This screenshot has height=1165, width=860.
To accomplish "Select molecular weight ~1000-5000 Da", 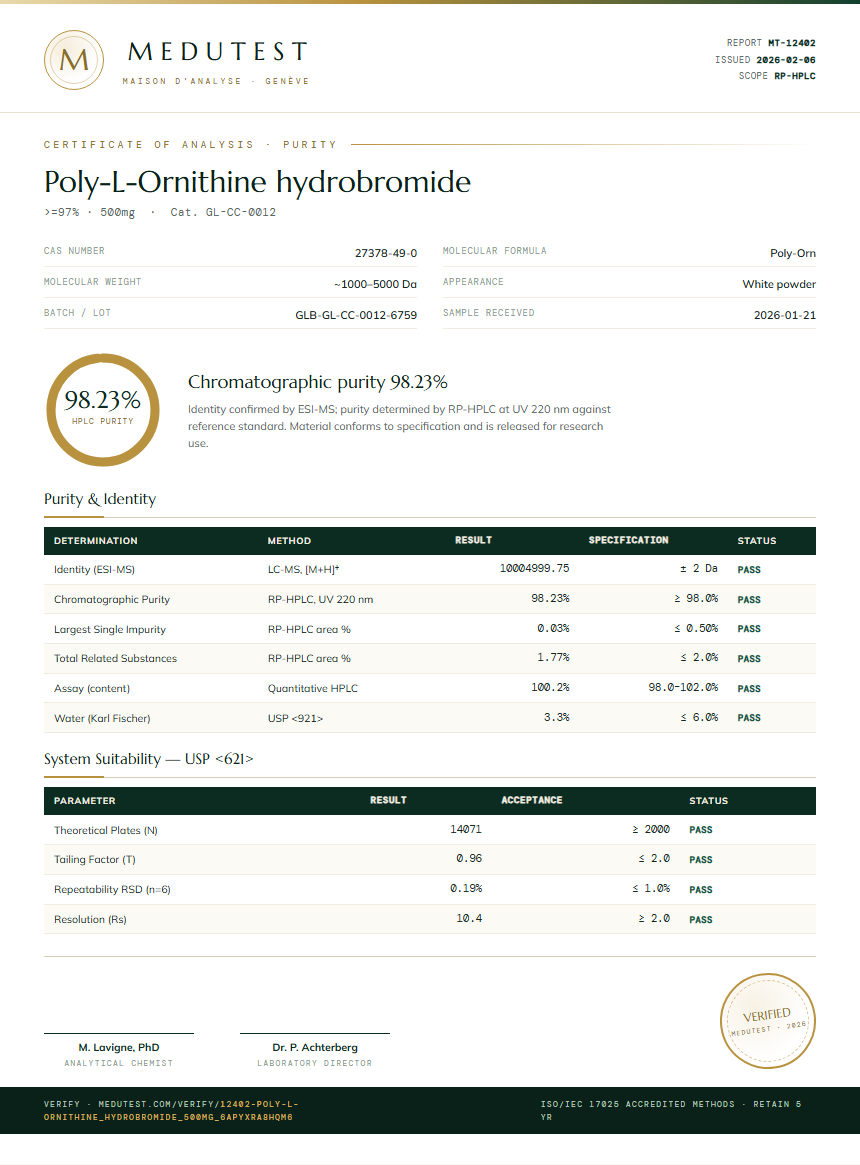I will pos(375,285).
